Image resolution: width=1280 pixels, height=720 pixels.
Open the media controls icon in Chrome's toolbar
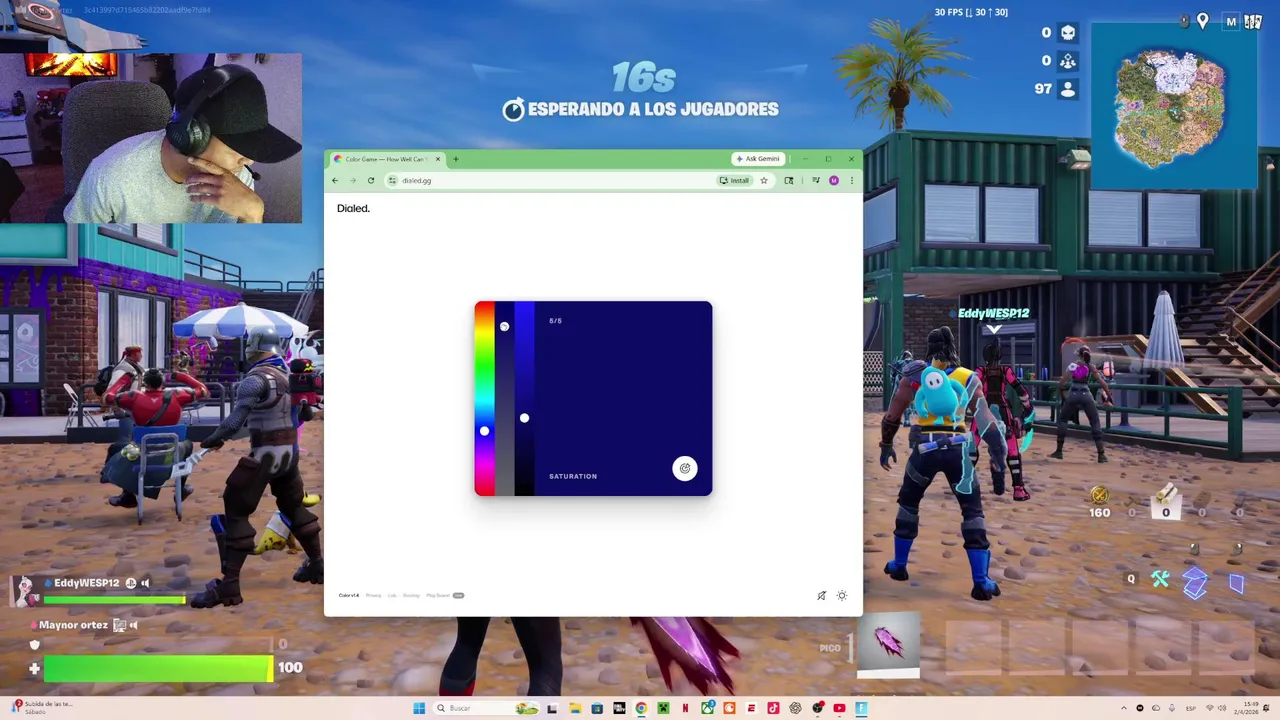(x=815, y=180)
